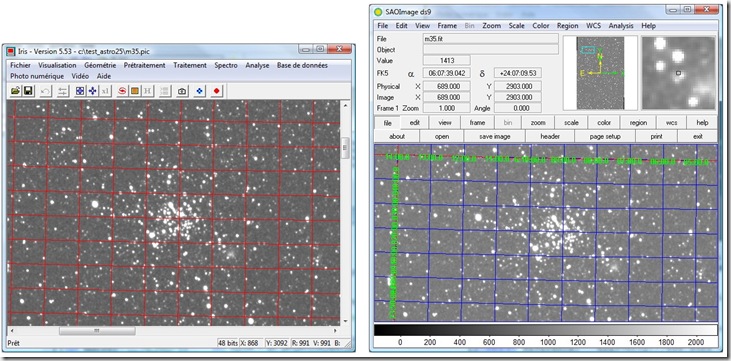The width and height of the screenshot is (731, 361).
Task: Click the ds9 magnifier preview thumbnail
Action: pos(678,73)
